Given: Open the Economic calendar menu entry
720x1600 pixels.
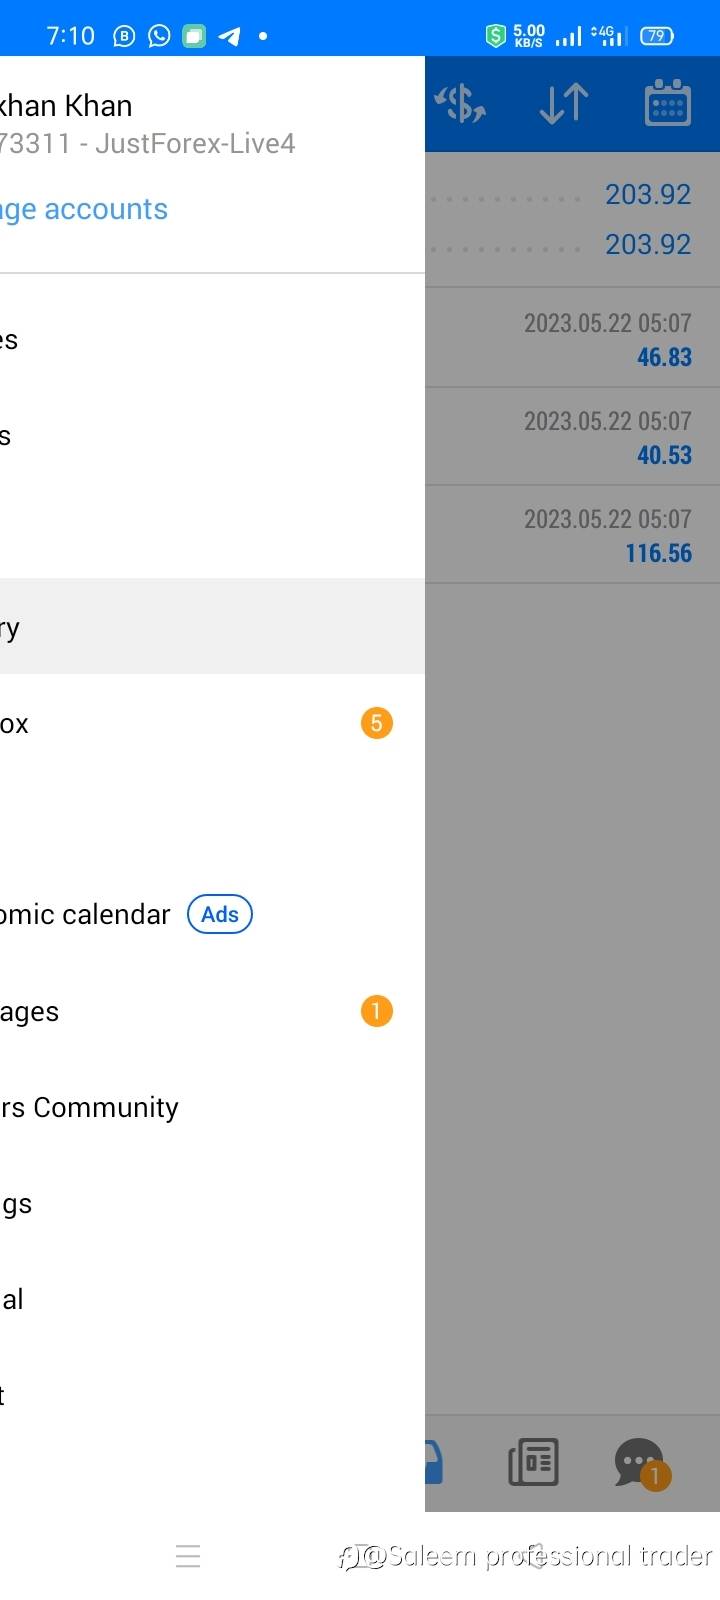Looking at the screenshot, I should click(85, 914).
